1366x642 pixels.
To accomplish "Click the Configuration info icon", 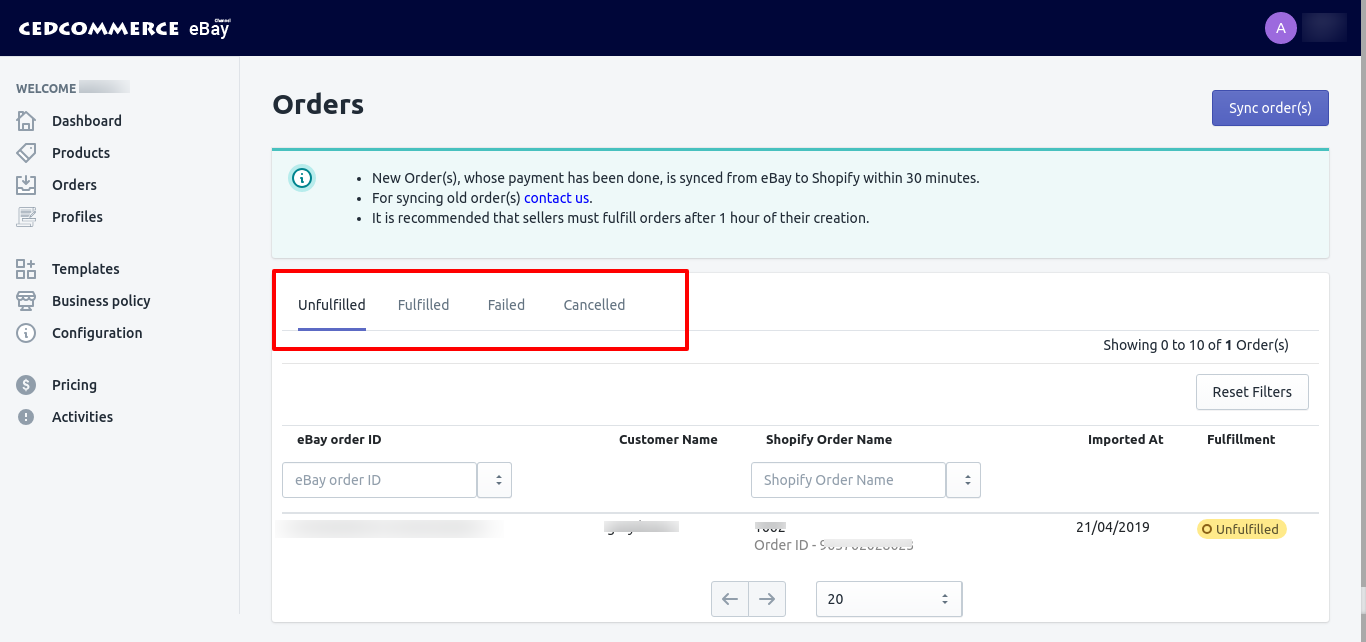I will click(26, 333).
